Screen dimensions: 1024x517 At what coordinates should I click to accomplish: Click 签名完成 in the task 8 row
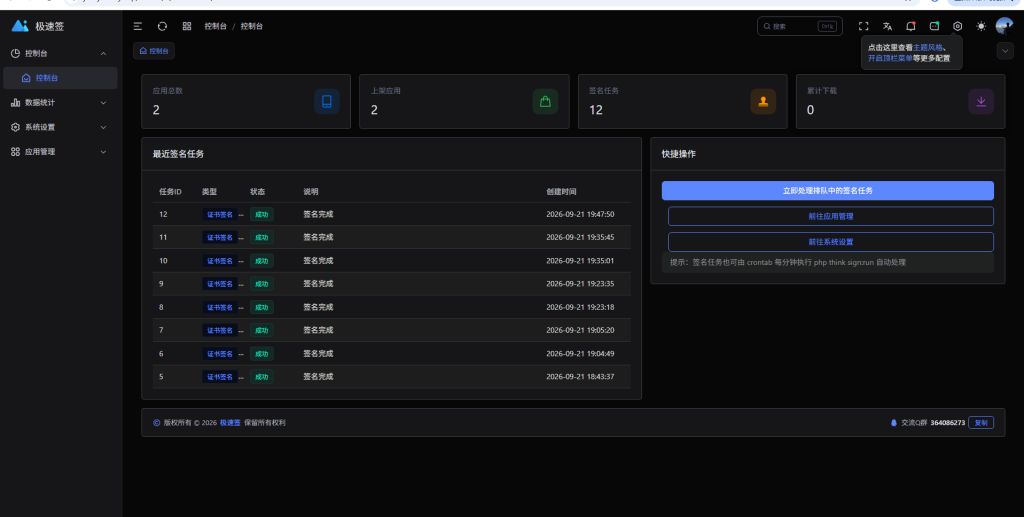318,307
